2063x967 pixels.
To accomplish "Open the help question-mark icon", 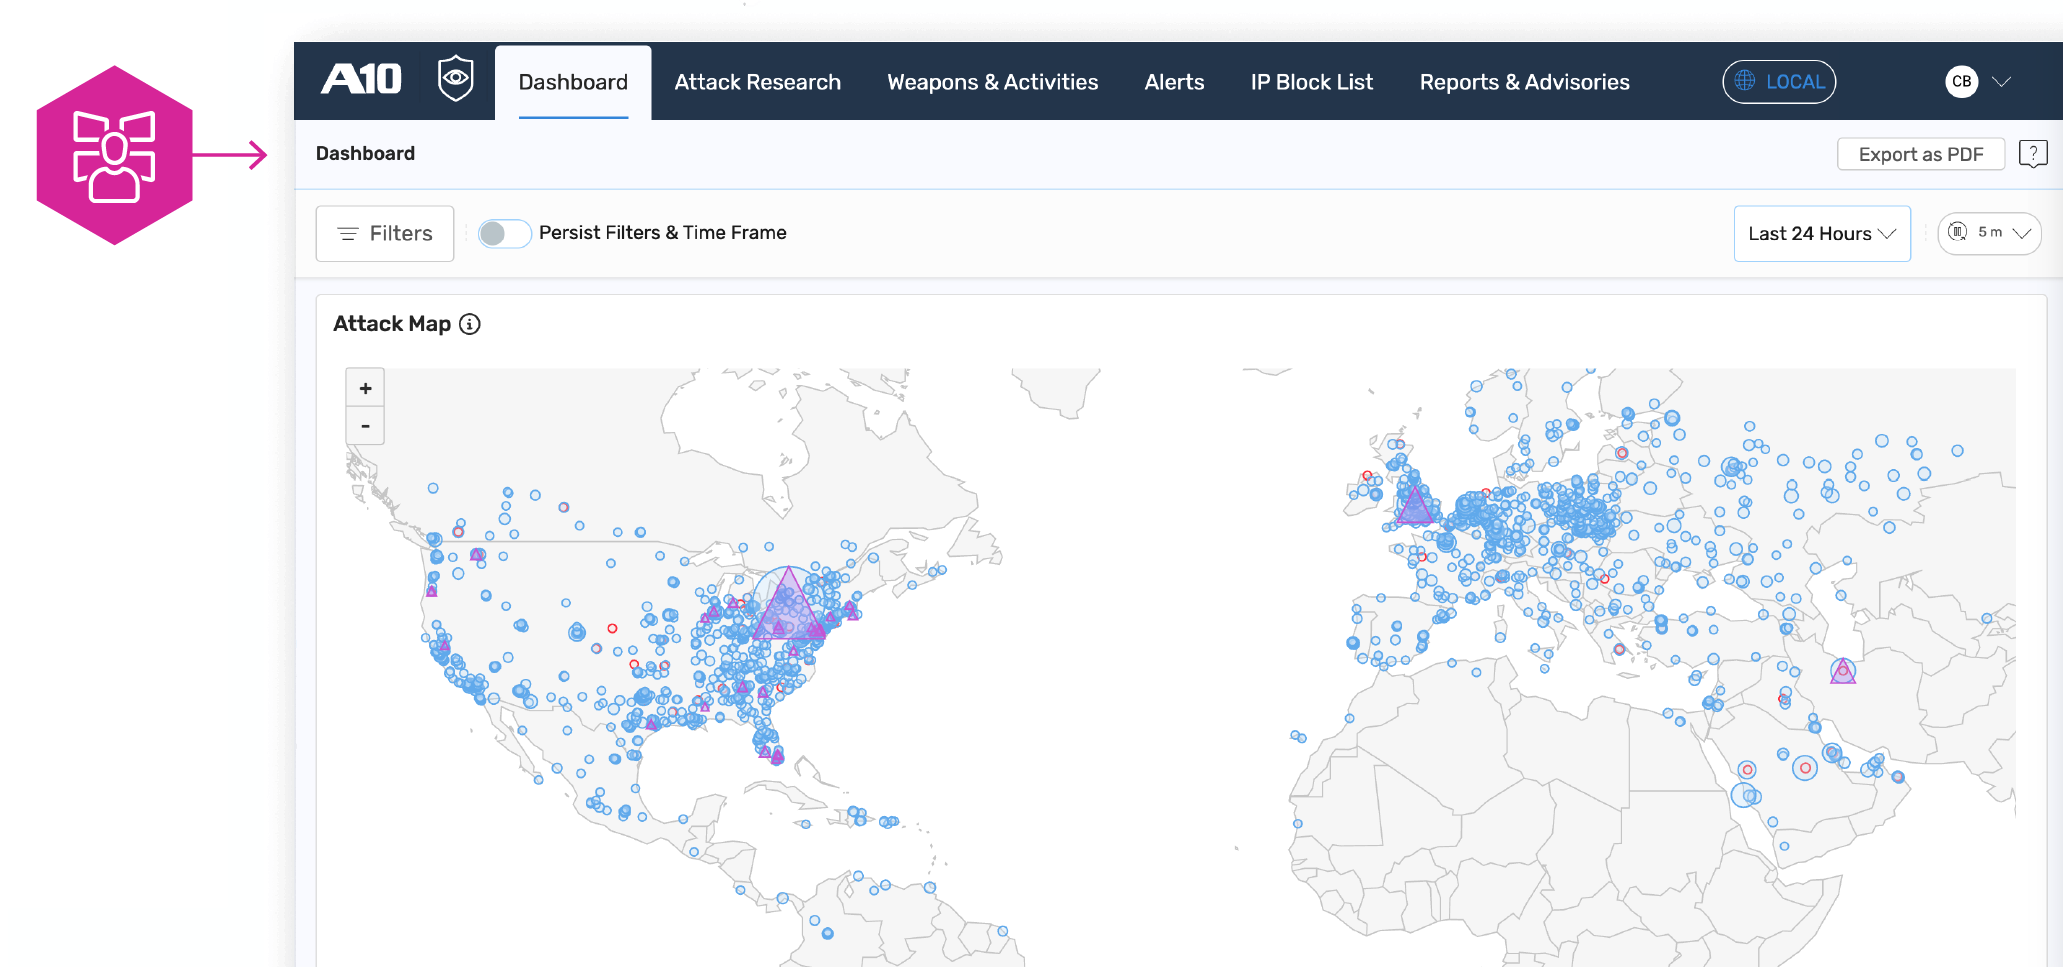I will (2034, 153).
